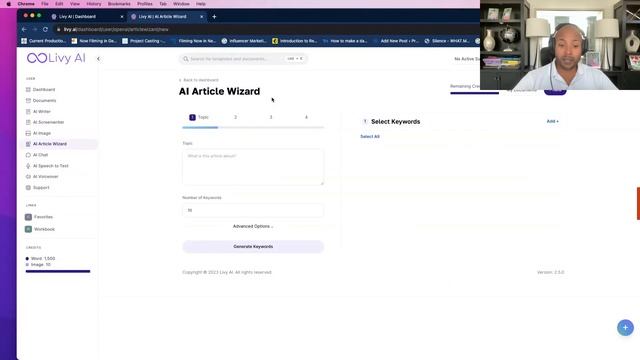This screenshot has height=360, width=640.
Task: Click in the Topic text area
Action: [253, 167]
